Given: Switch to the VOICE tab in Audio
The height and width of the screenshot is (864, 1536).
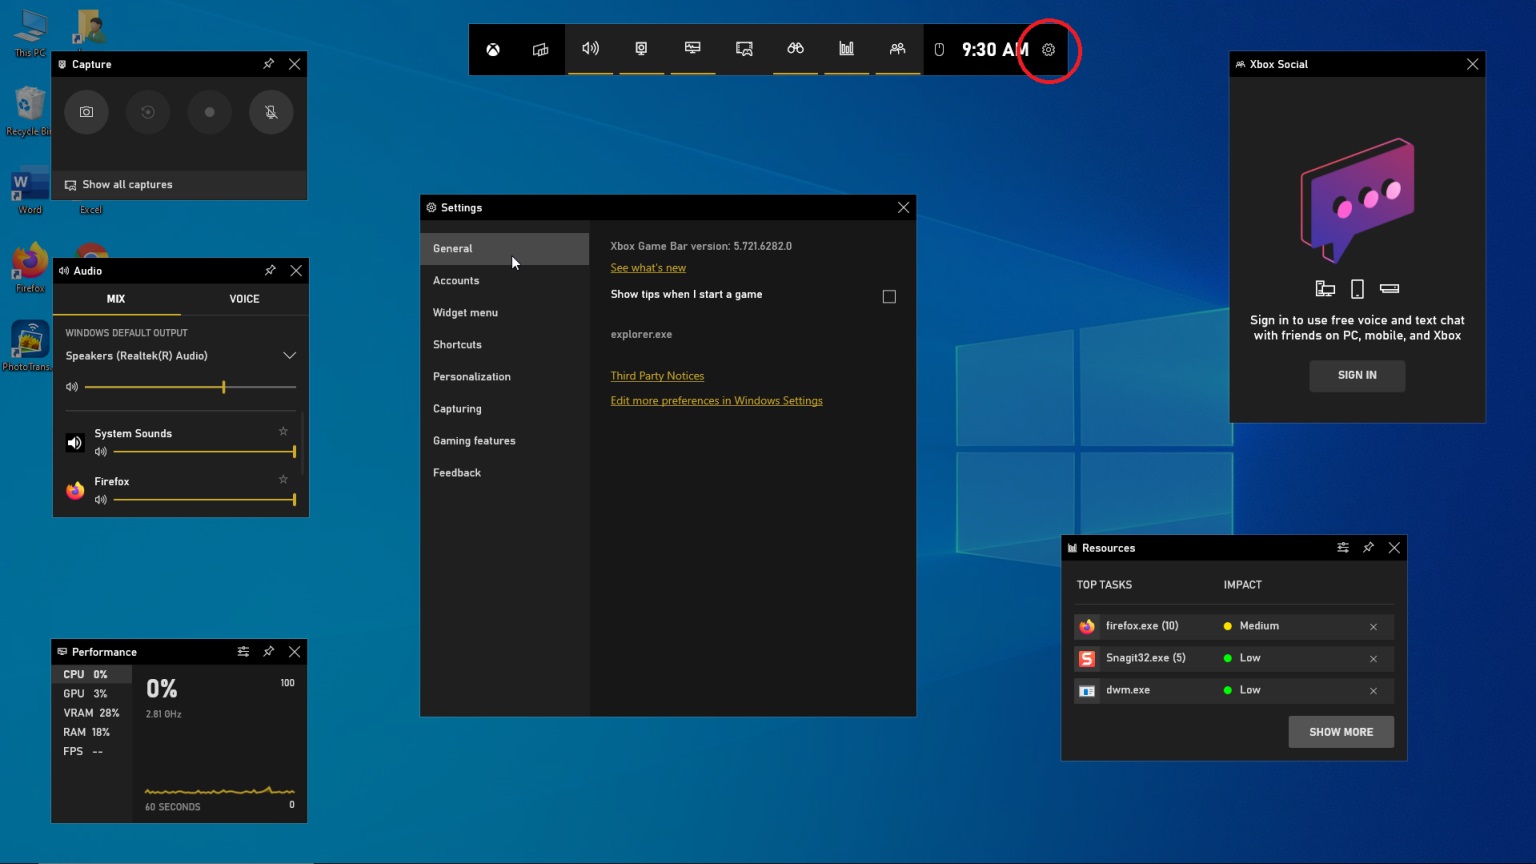Looking at the screenshot, I should (244, 299).
